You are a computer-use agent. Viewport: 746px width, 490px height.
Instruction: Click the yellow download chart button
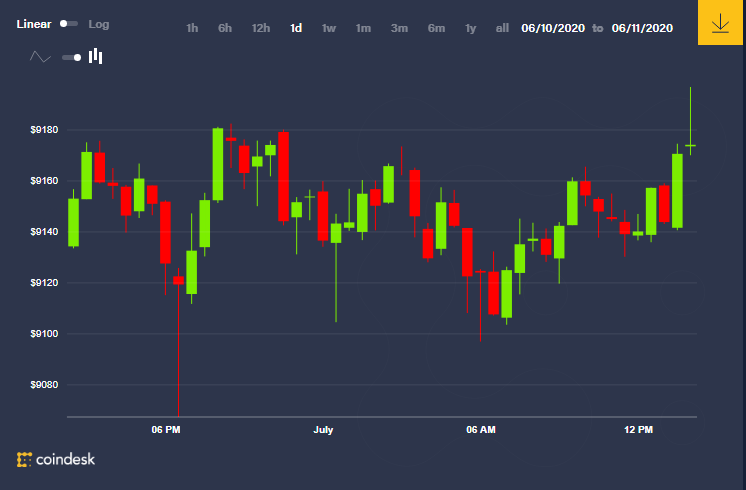click(720, 22)
